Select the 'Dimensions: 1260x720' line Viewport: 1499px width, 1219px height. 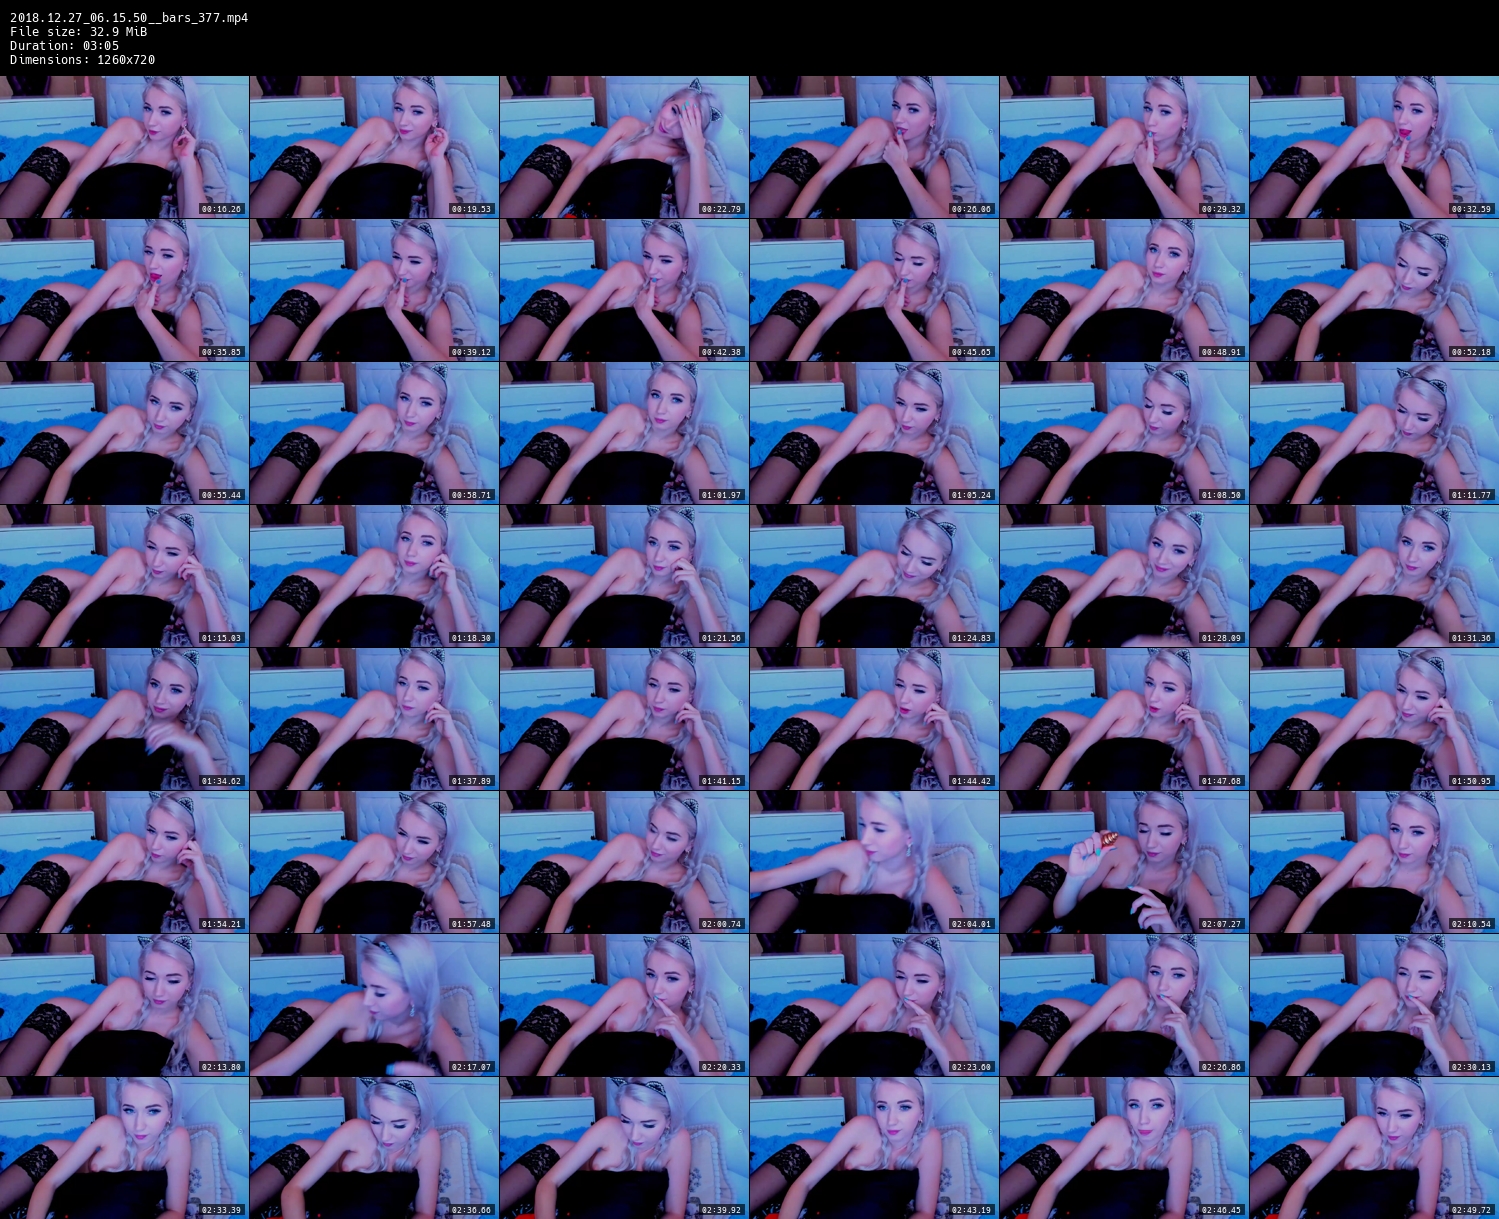pyautogui.click(x=82, y=60)
